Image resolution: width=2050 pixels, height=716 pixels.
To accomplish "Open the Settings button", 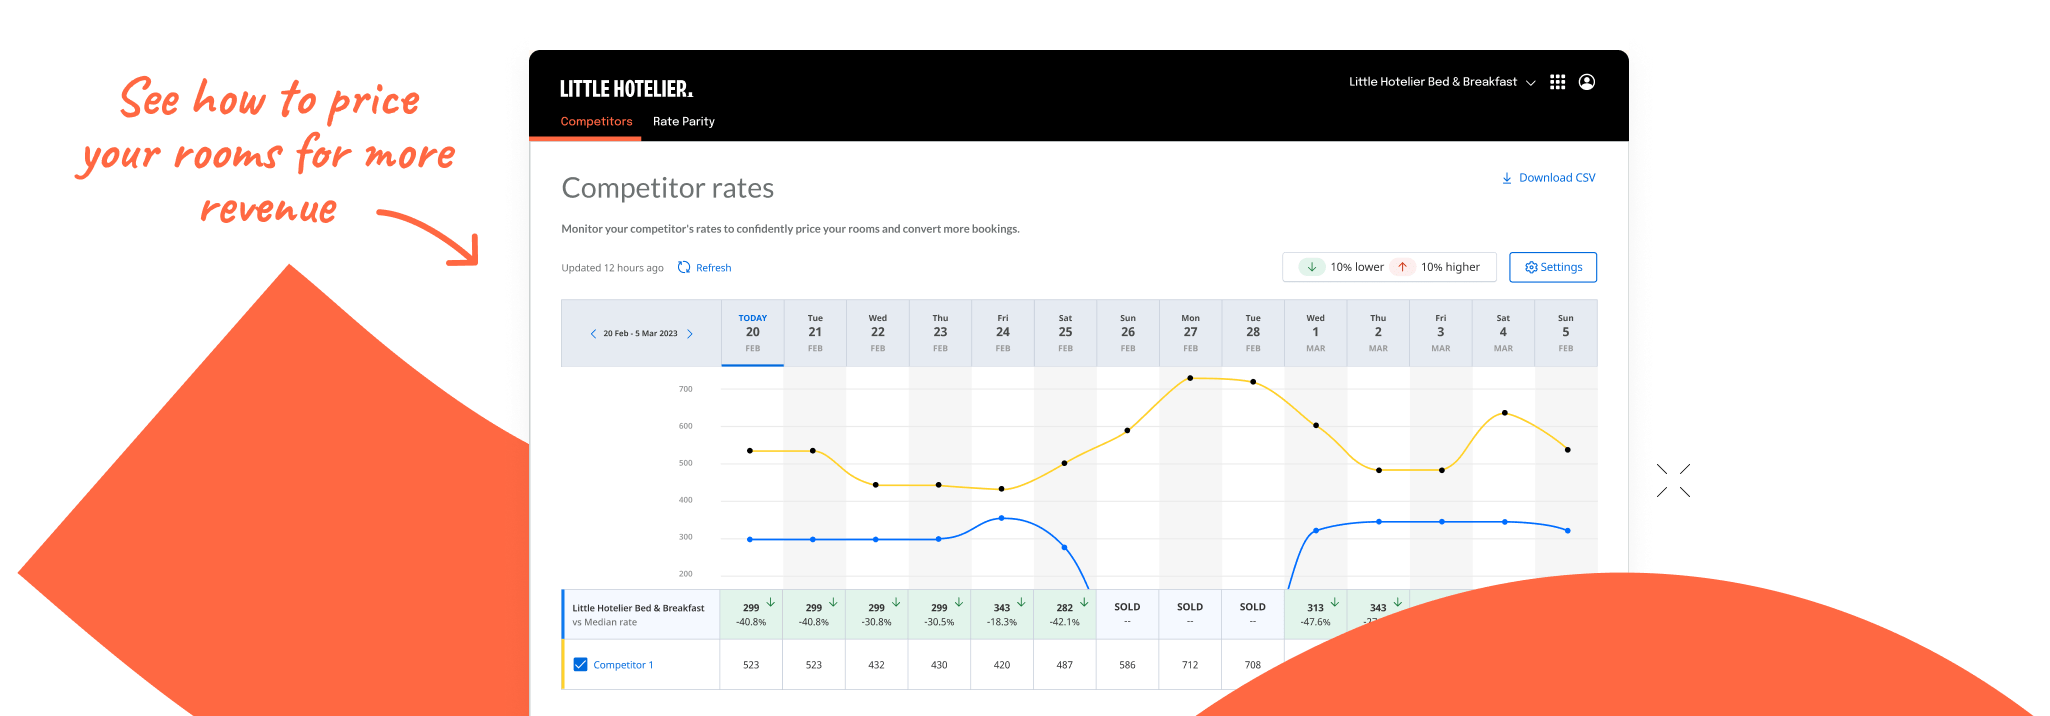I will click(1553, 267).
